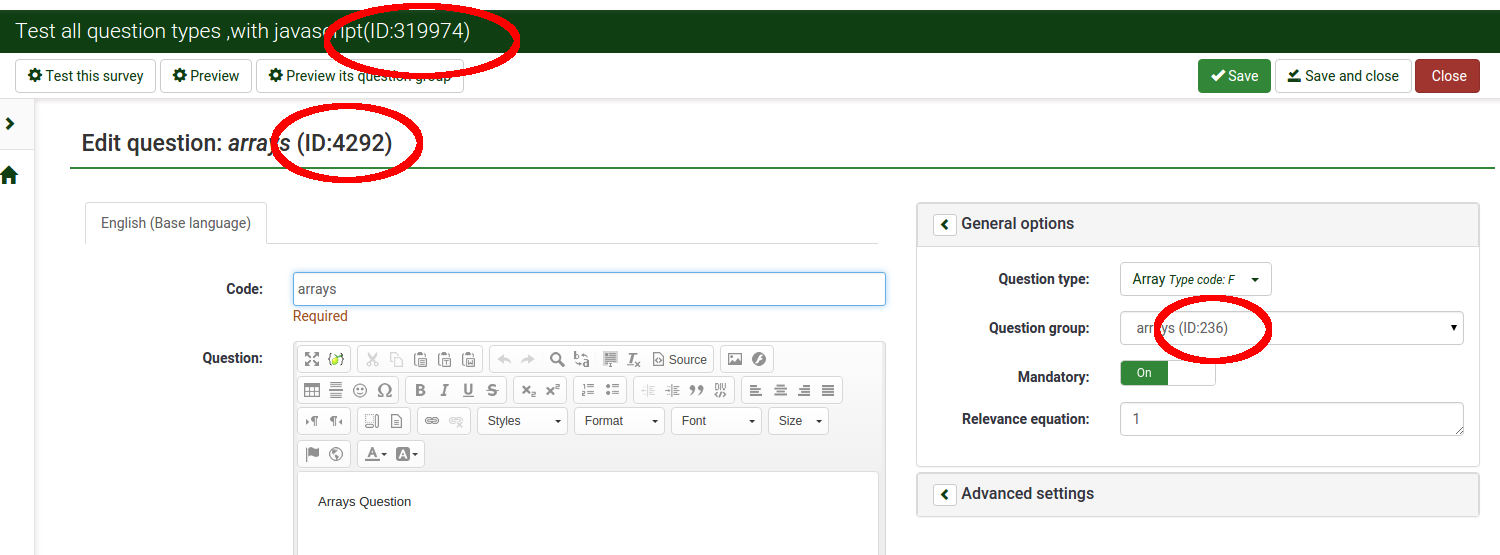Toggle the Mandatory switch
This screenshot has width=1500, height=555.
pos(1167,373)
